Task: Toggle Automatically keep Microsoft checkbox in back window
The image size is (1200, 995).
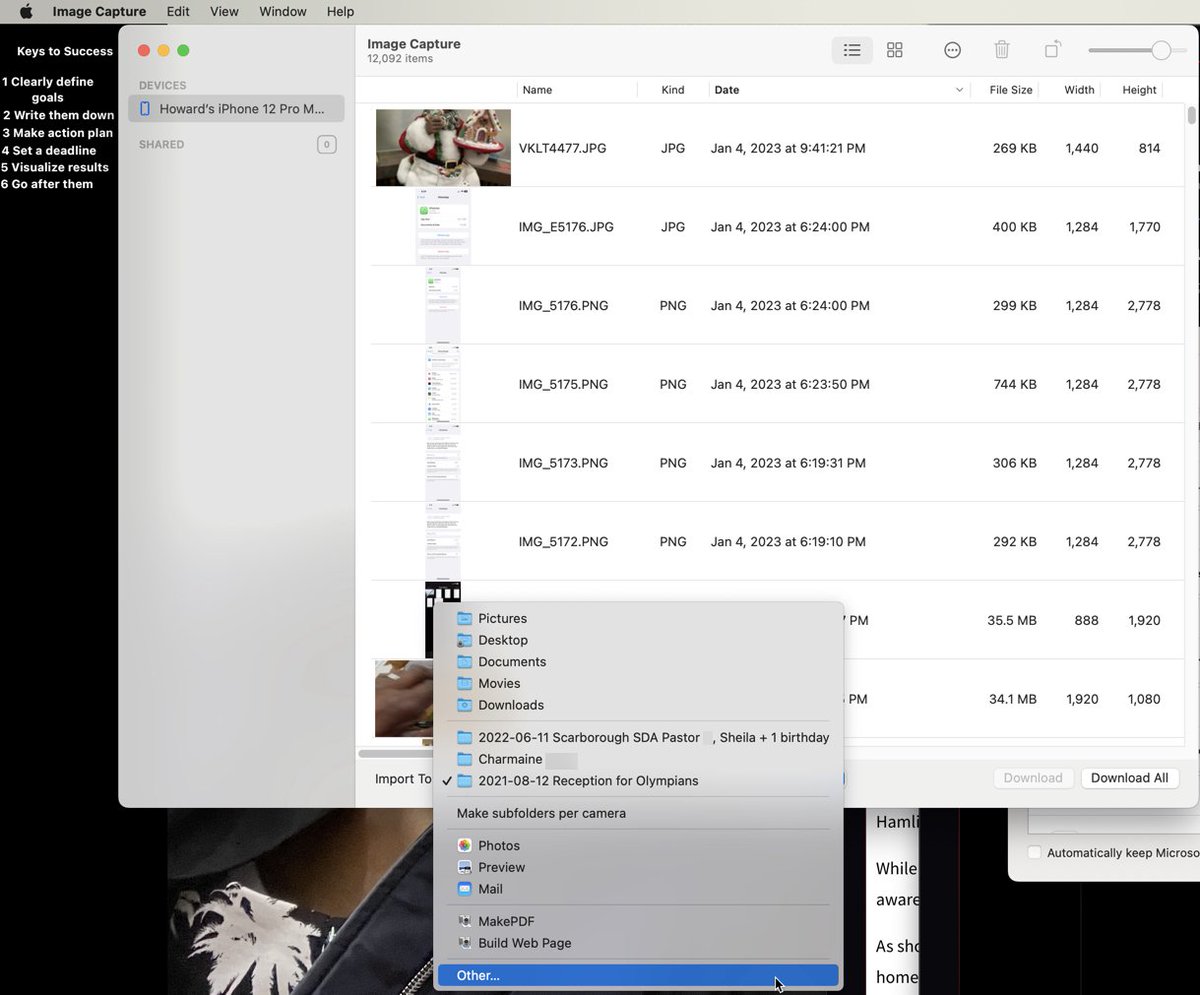Action: [x=1035, y=853]
